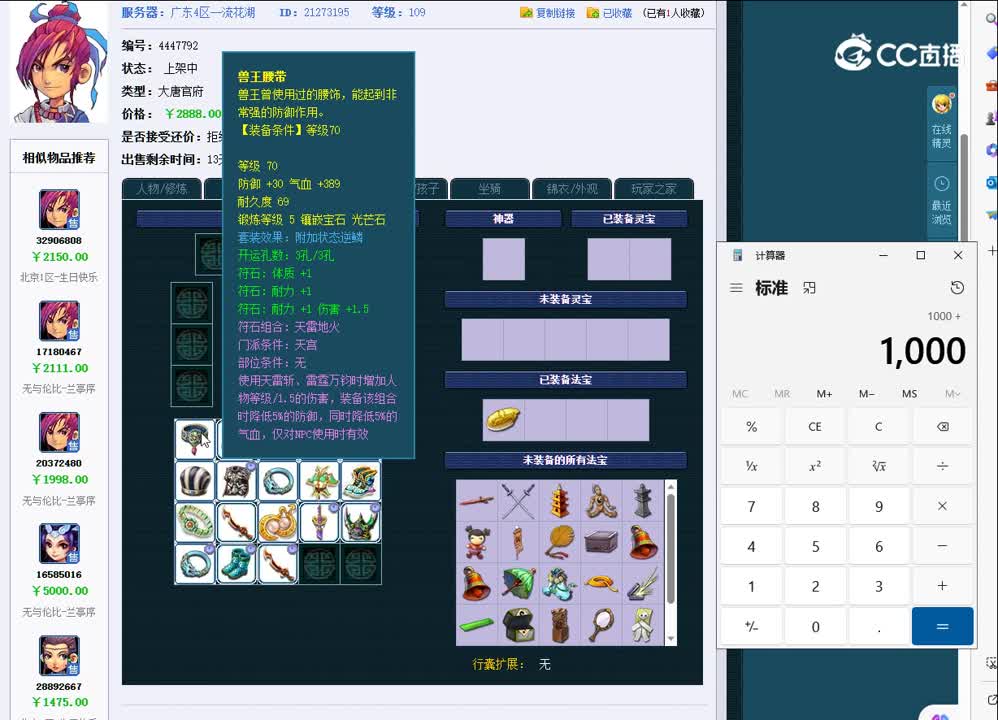The image size is (998, 720).
Task: Select the stone lantern magic treasure
Action: pos(642,501)
